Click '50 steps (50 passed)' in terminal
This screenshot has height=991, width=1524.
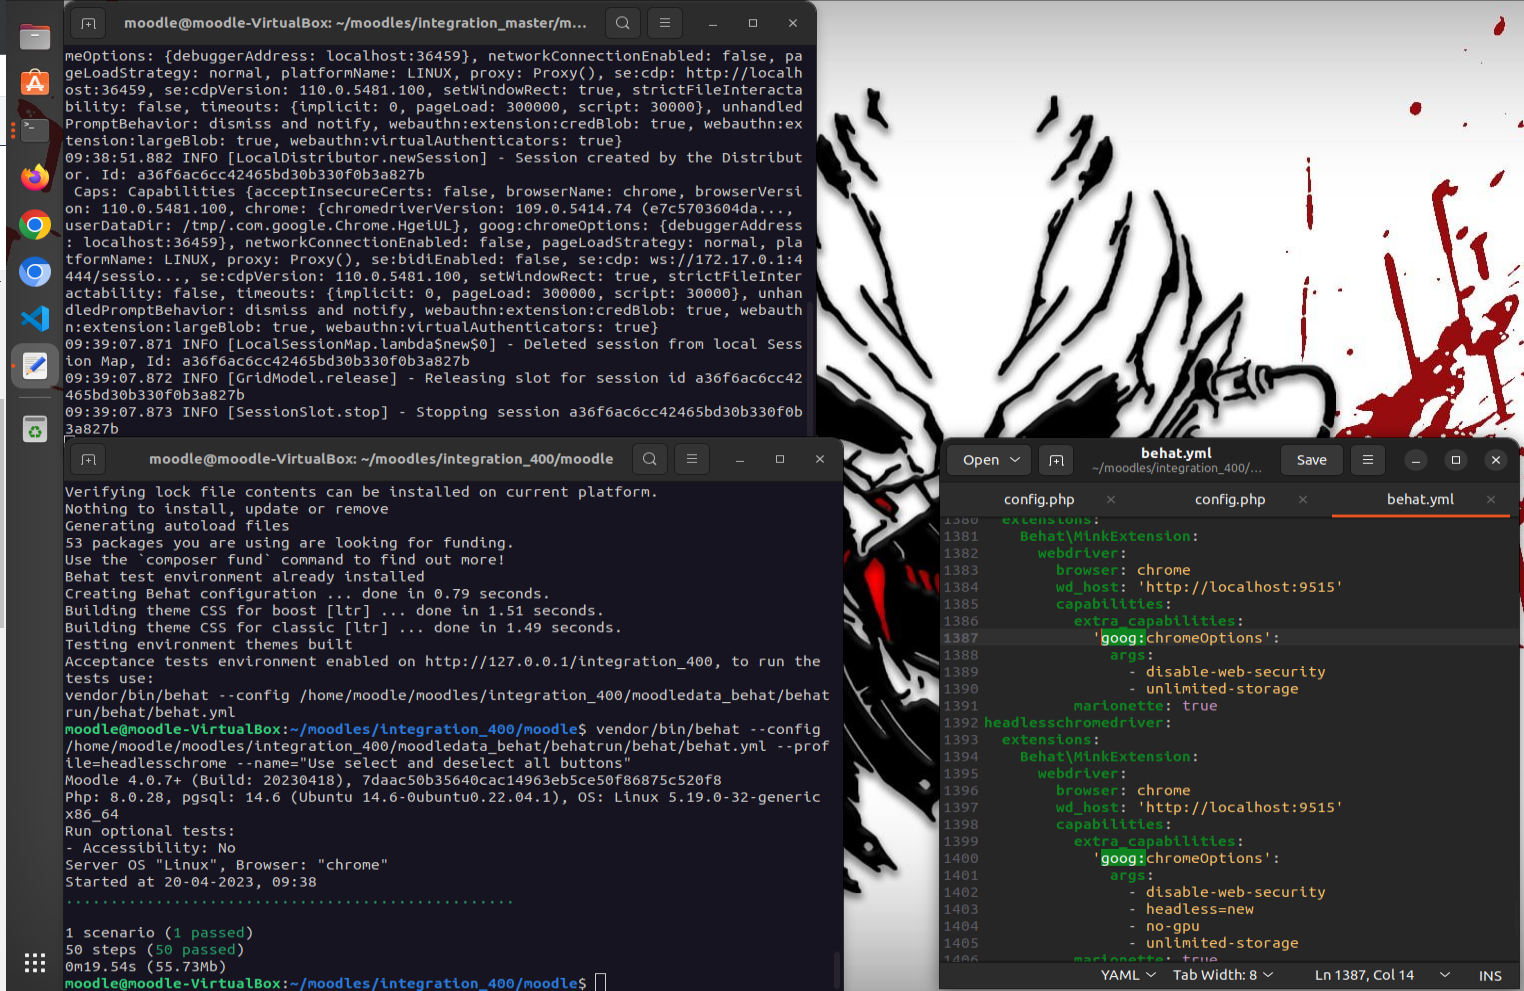click(x=155, y=950)
